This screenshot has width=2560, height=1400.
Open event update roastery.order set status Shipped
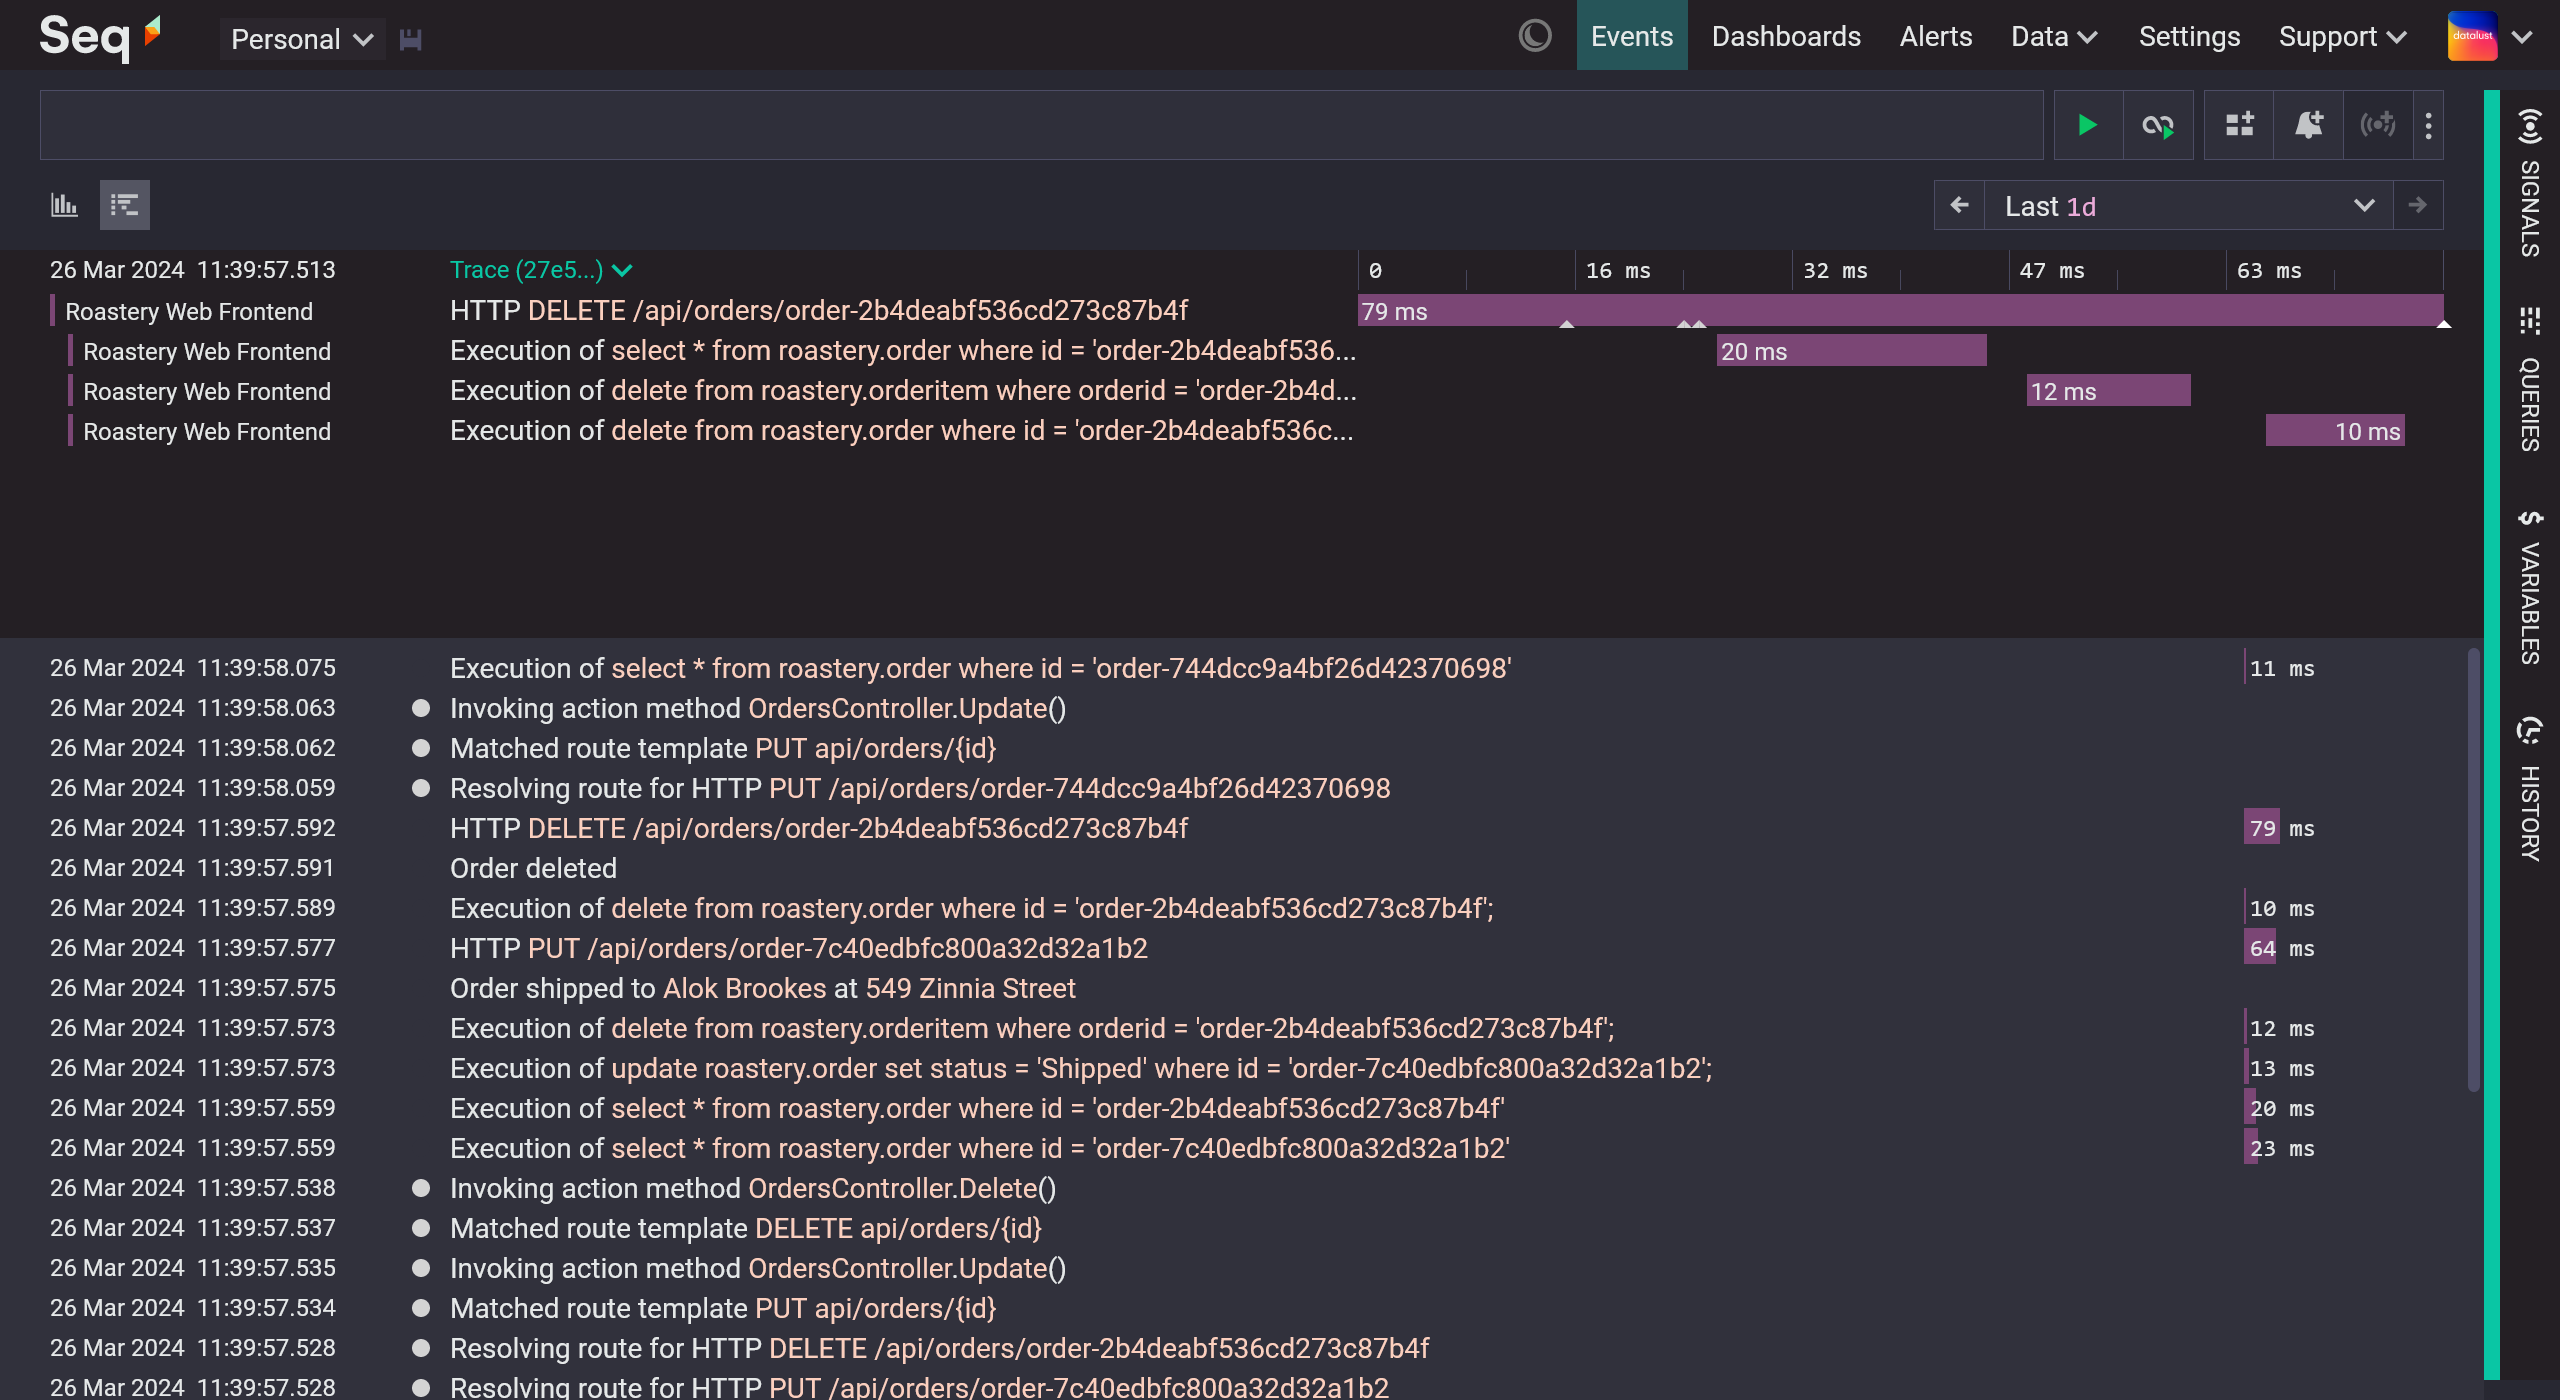coord(1081,1068)
